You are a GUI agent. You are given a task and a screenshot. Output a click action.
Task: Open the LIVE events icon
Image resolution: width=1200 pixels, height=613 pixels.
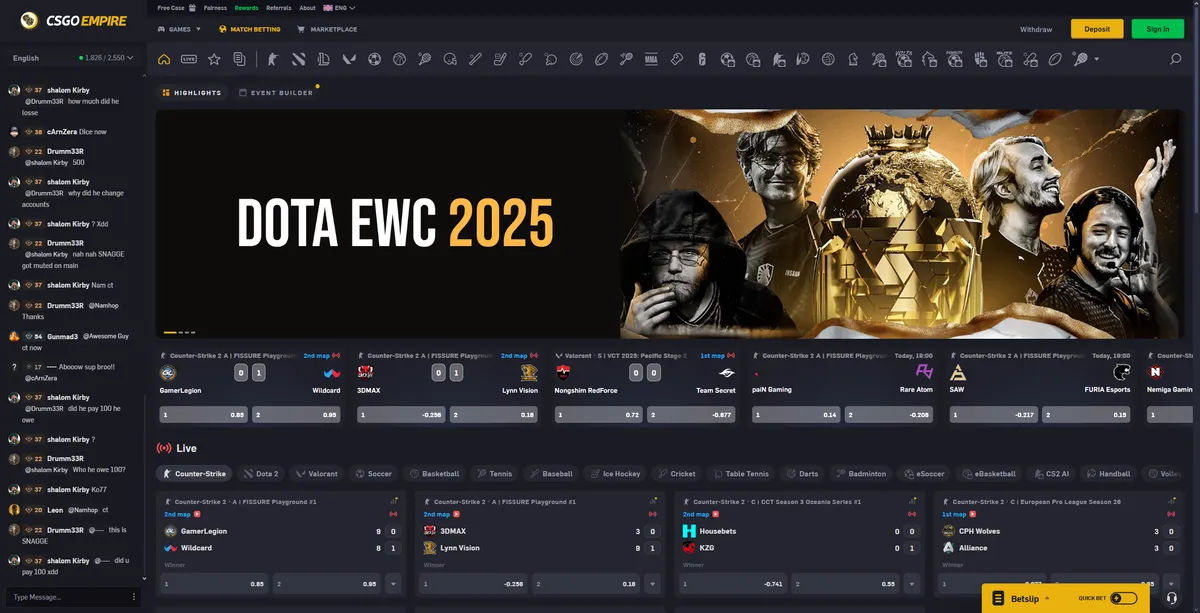point(189,59)
